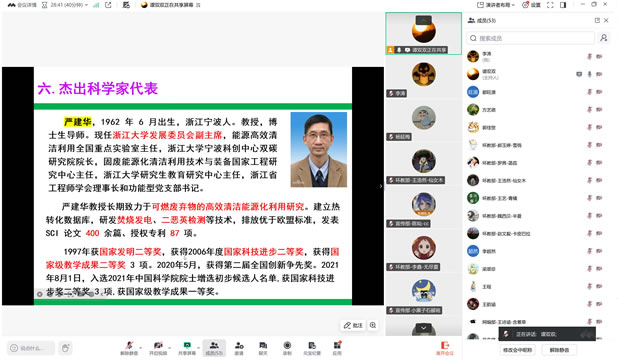Select the member with blue avatar (third row)
The height and width of the screenshot is (362, 618).
point(536,92)
